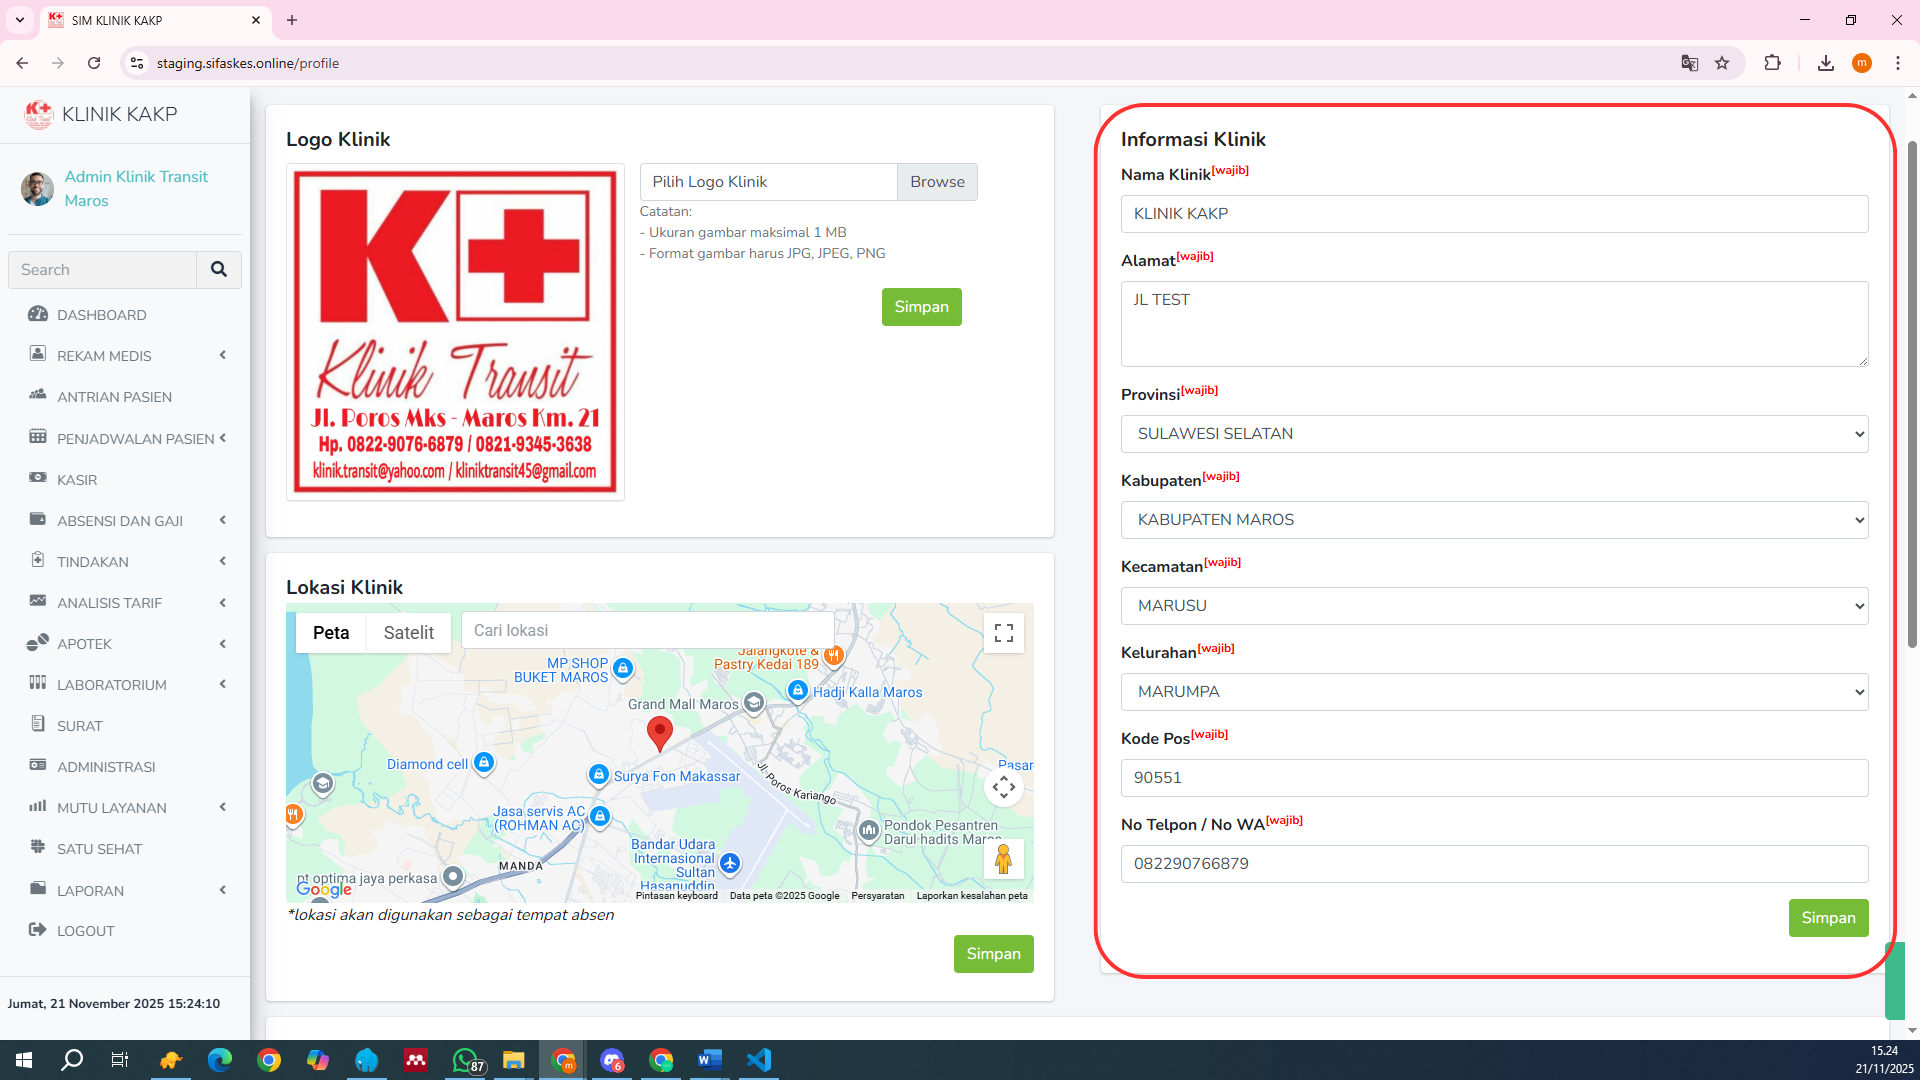1920x1080 pixels.
Task: Save clinic info with Simpan button
Action: click(1827, 918)
